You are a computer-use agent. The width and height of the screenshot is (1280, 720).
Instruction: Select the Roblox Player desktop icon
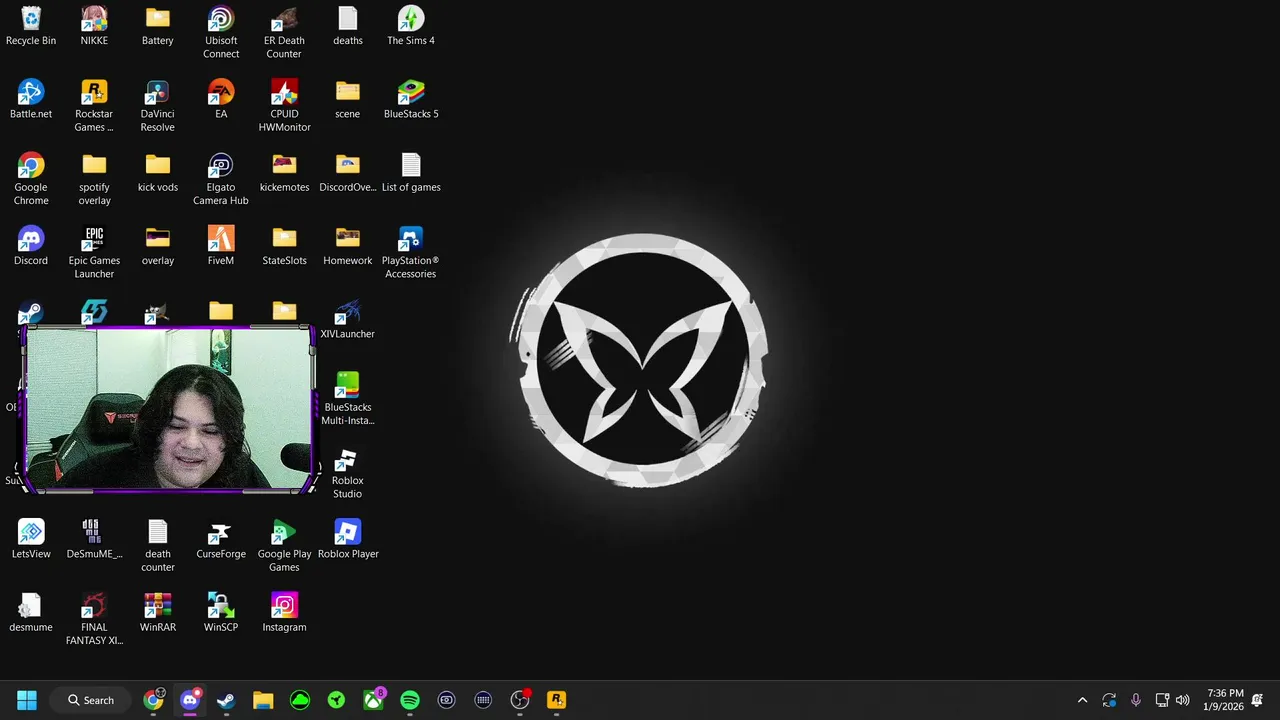348,539
